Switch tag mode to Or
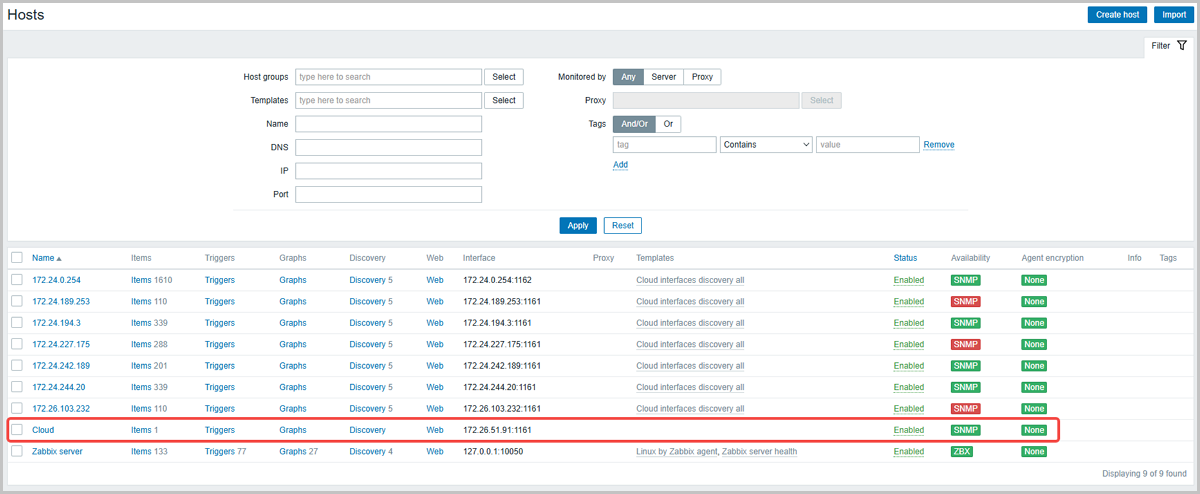This screenshot has width=1200, height=494. pyautogui.click(x=668, y=124)
